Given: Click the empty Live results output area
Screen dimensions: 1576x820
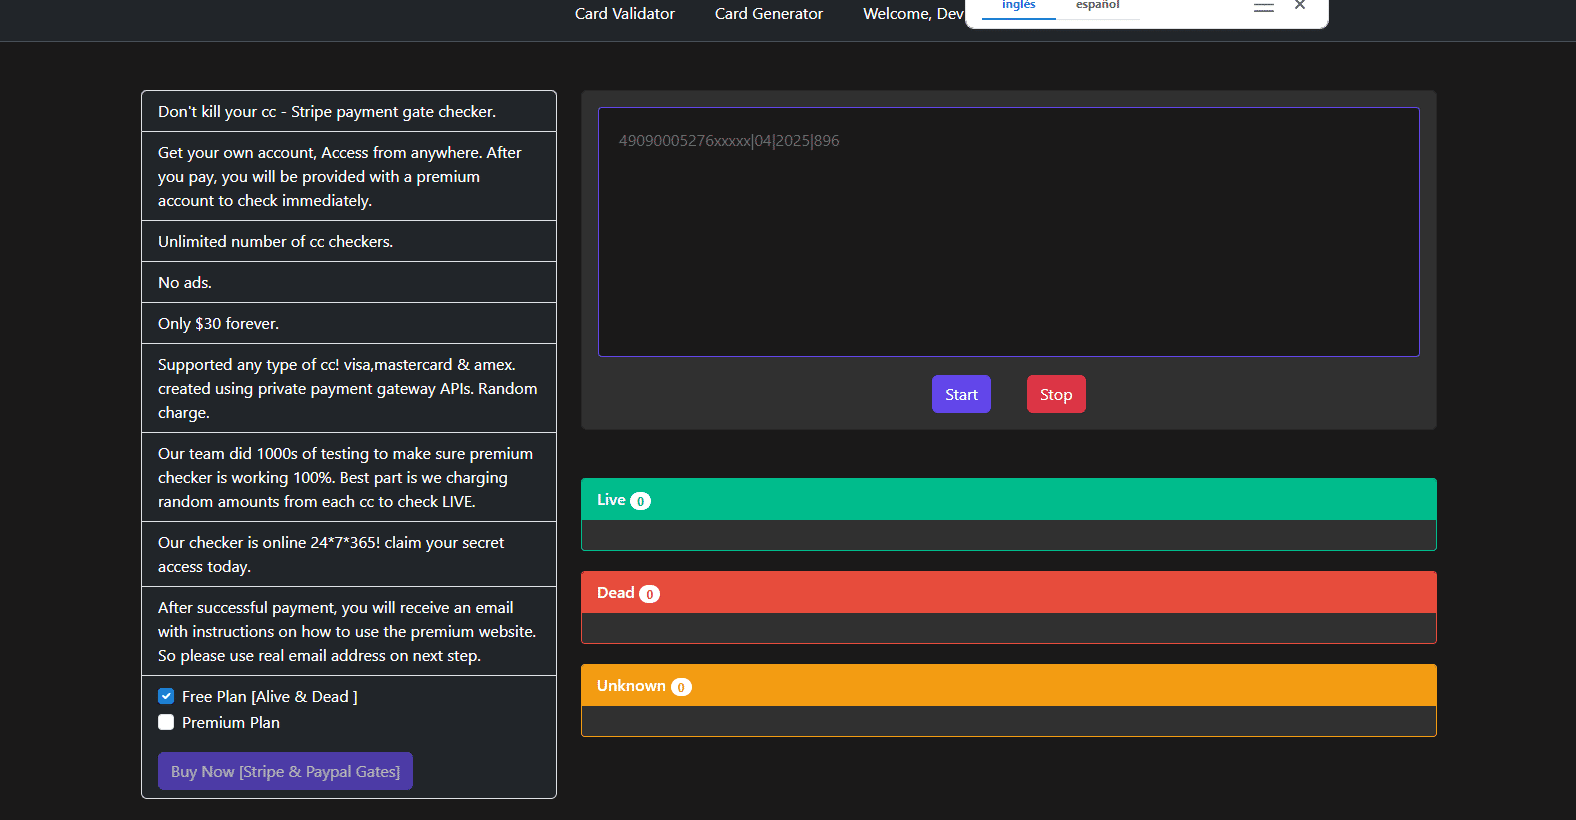Looking at the screenshot, I should 1008,535.
